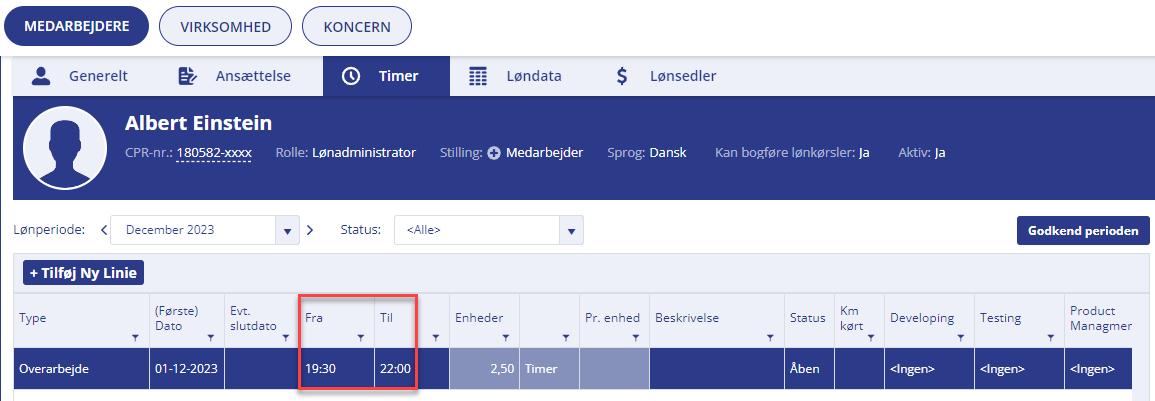The height and width of the screenshot is (401, 1155).
Task: Open the Ansættelse tab
Action: point(235,76)
